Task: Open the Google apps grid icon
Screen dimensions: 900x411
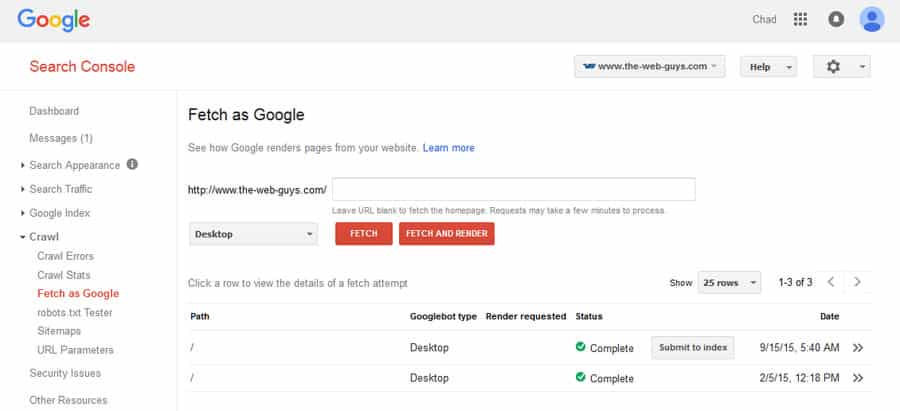Action: [800, 20]
